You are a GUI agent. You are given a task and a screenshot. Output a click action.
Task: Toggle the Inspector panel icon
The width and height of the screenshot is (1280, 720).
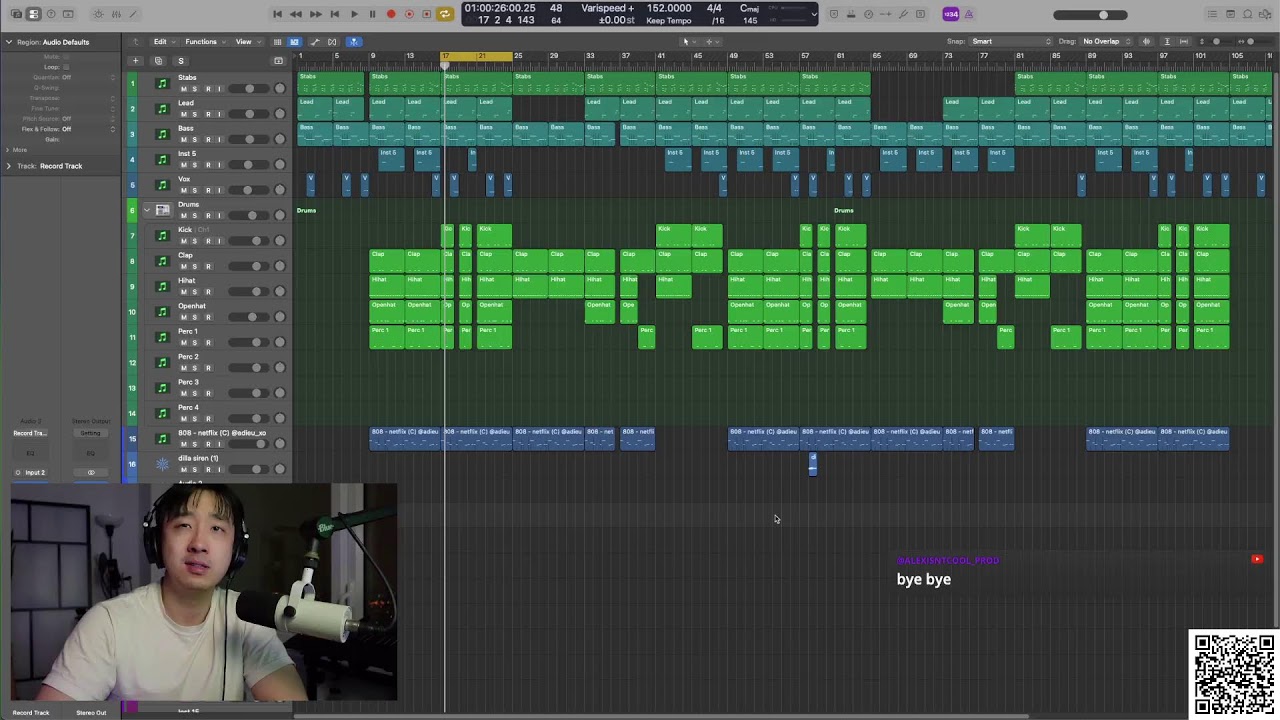(33, 14)
